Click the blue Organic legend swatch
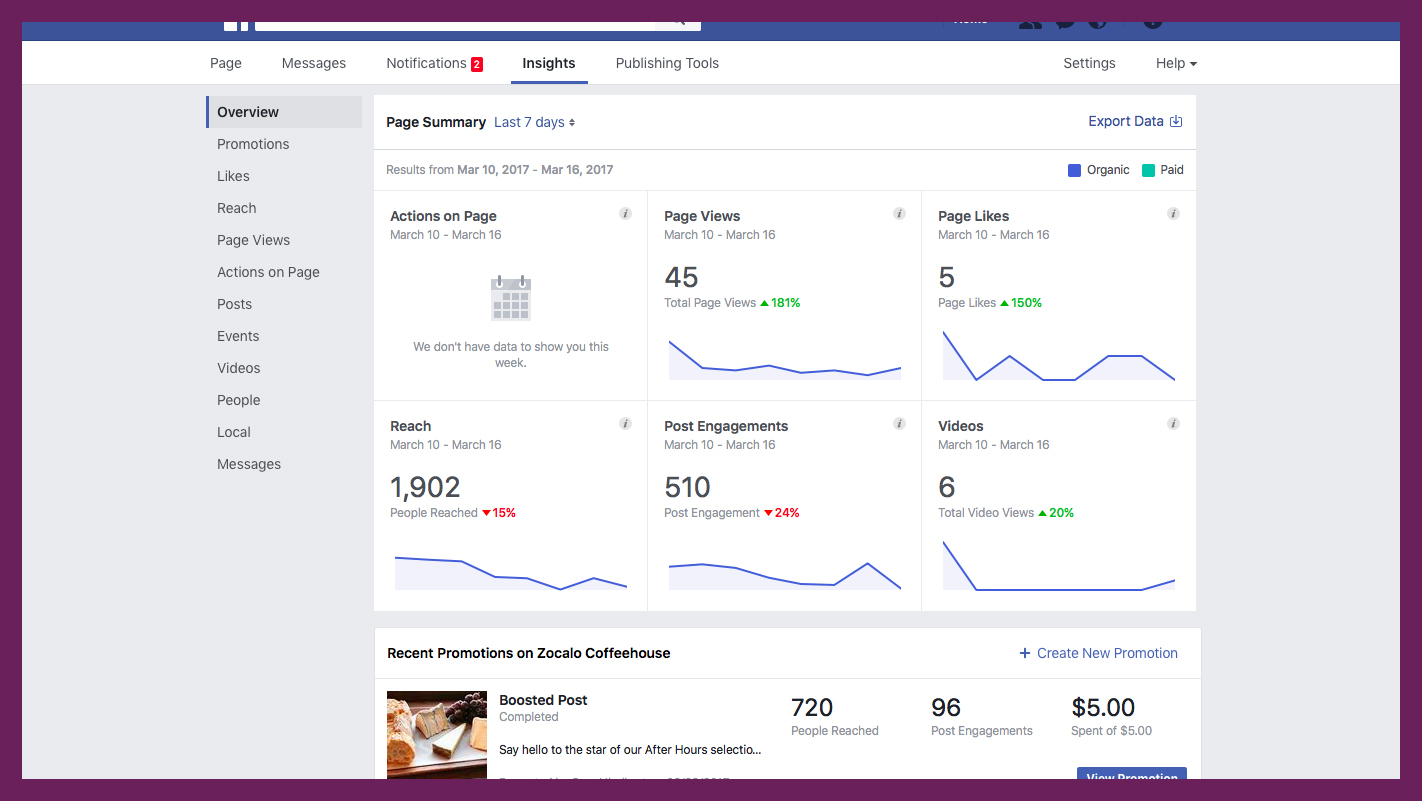The width and height of the screenshot is (1422, 801). point(1074,170)
